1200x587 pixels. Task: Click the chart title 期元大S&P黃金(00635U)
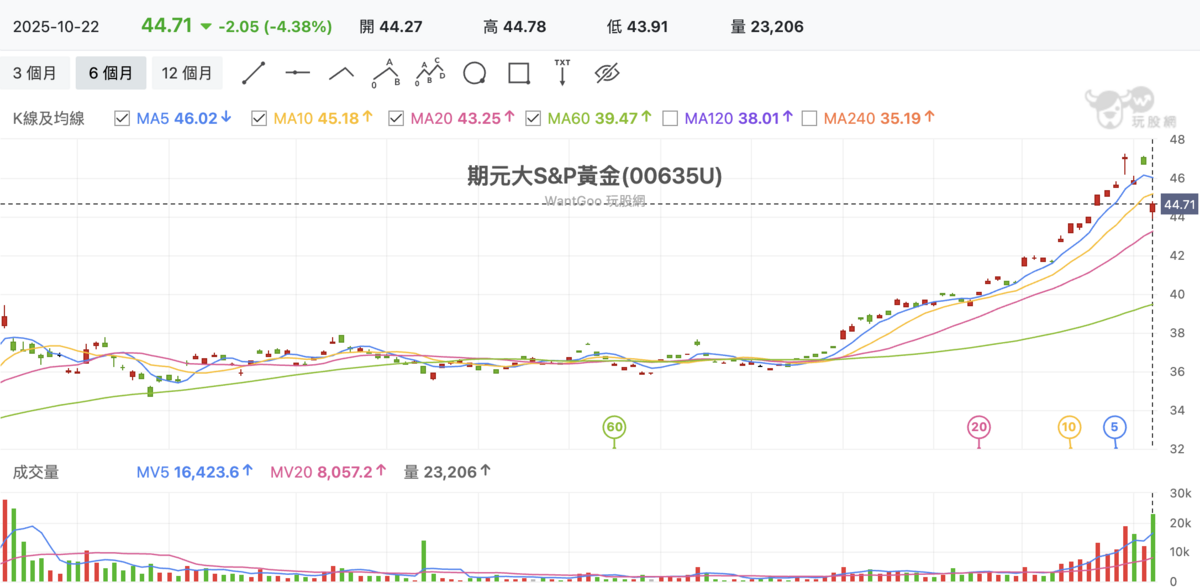coord(595,175)
